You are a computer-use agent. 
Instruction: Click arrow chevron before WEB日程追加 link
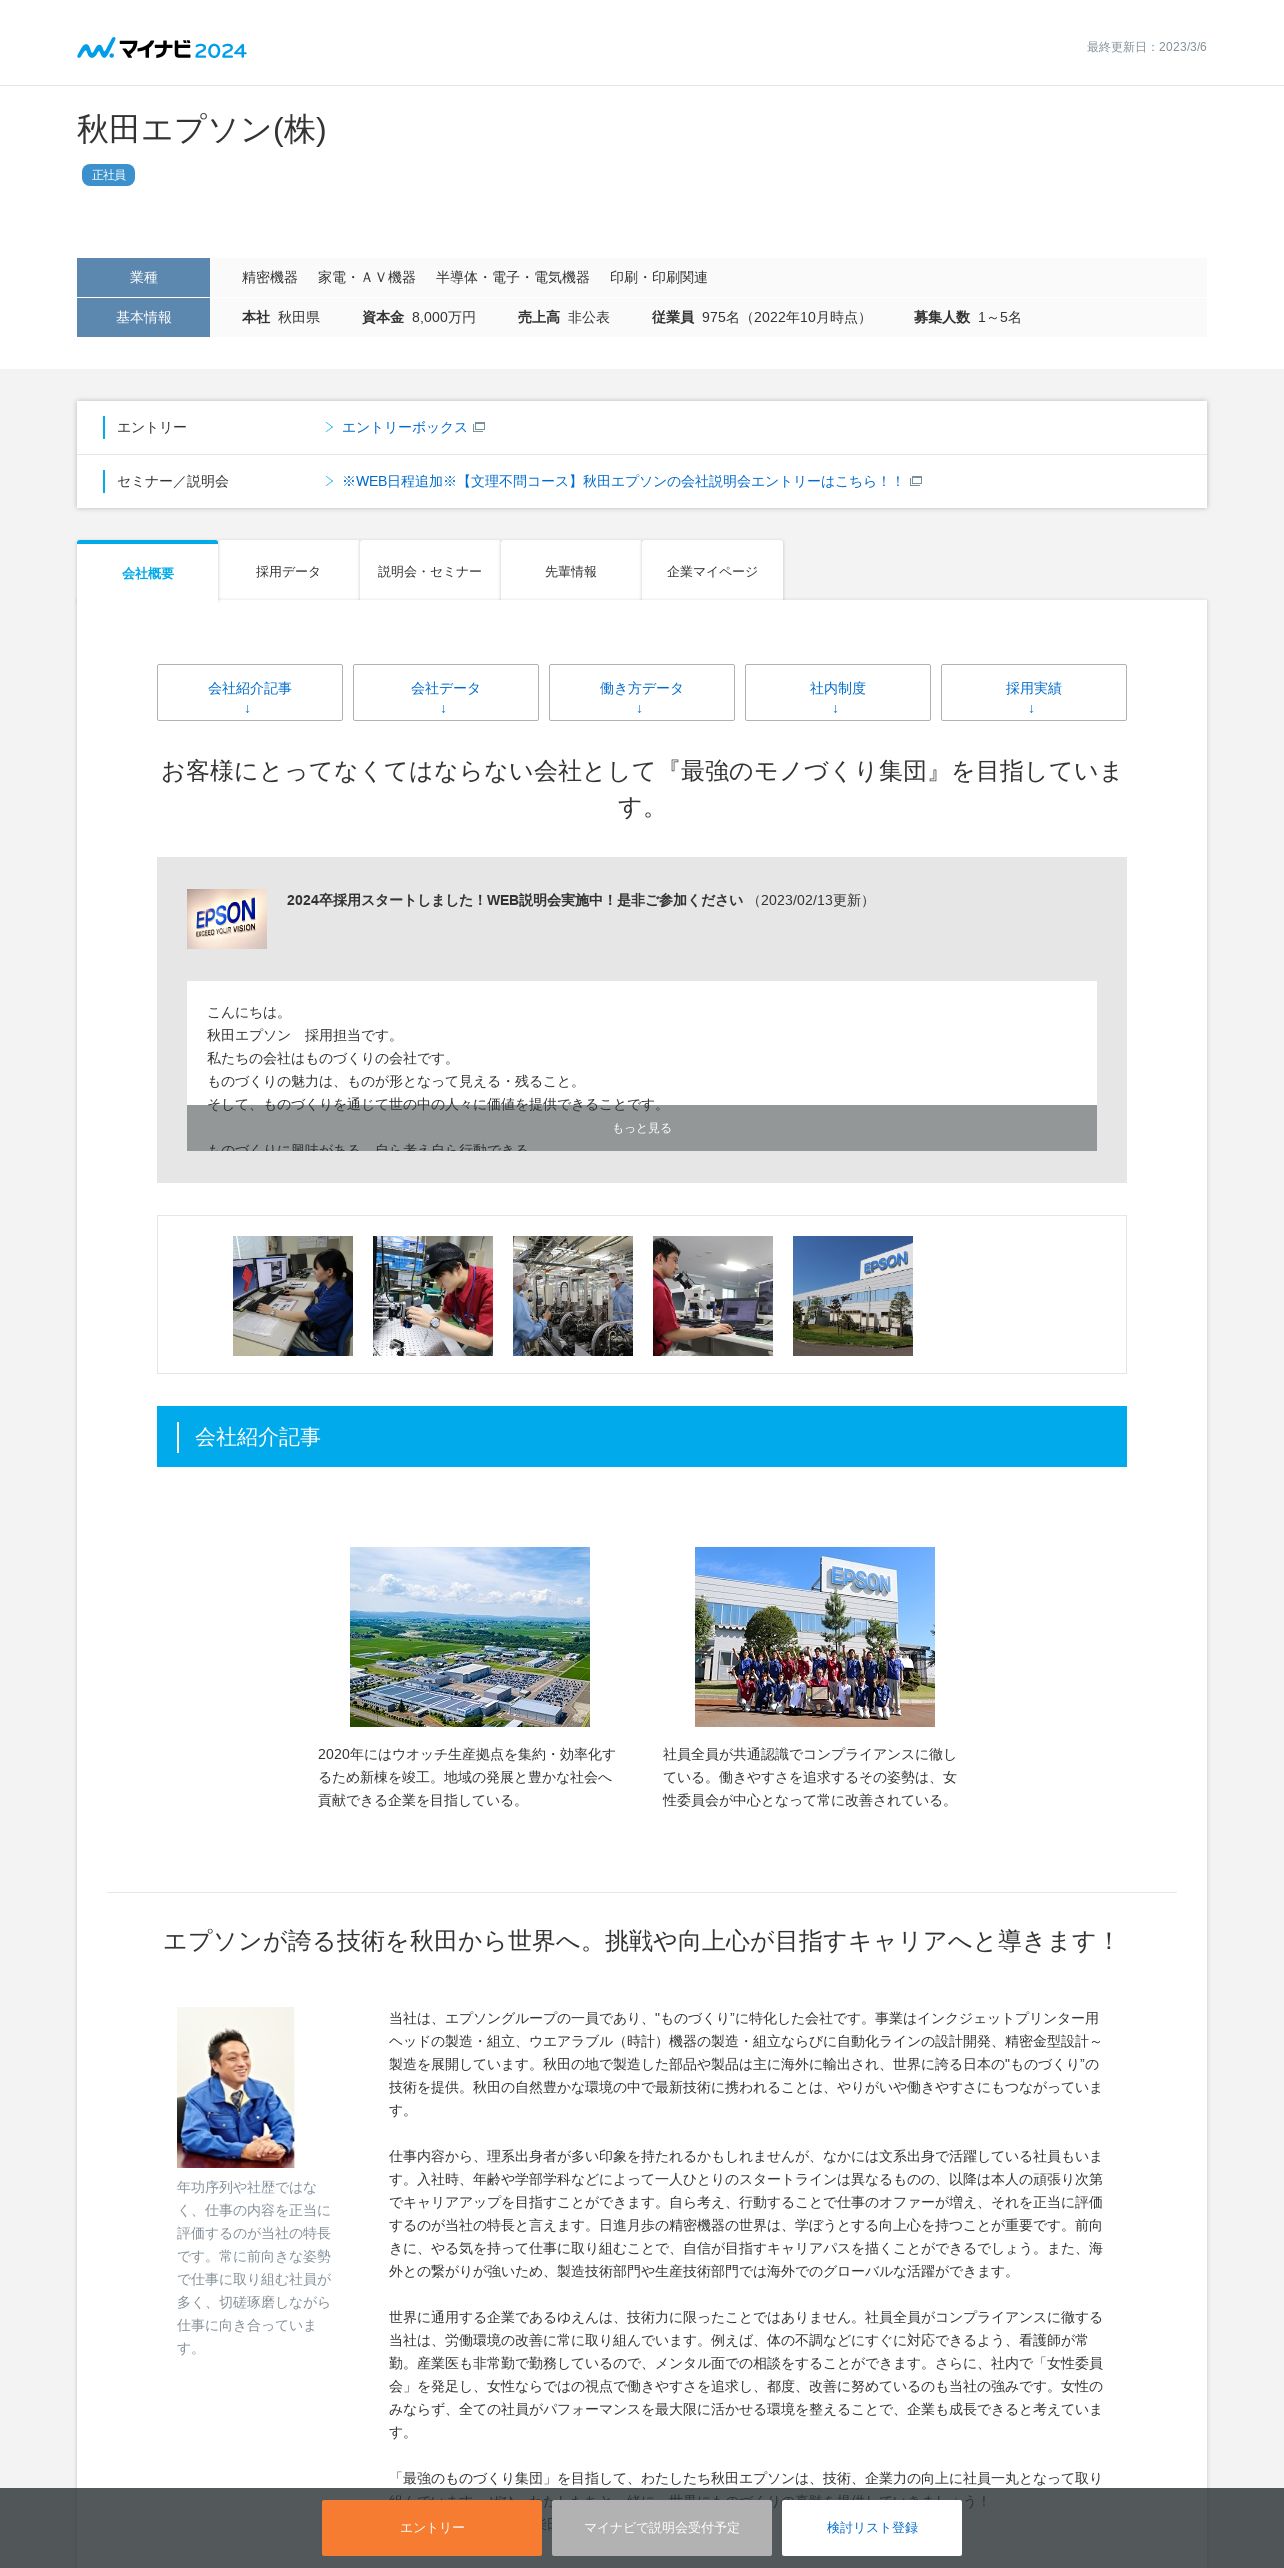point(329,481)
